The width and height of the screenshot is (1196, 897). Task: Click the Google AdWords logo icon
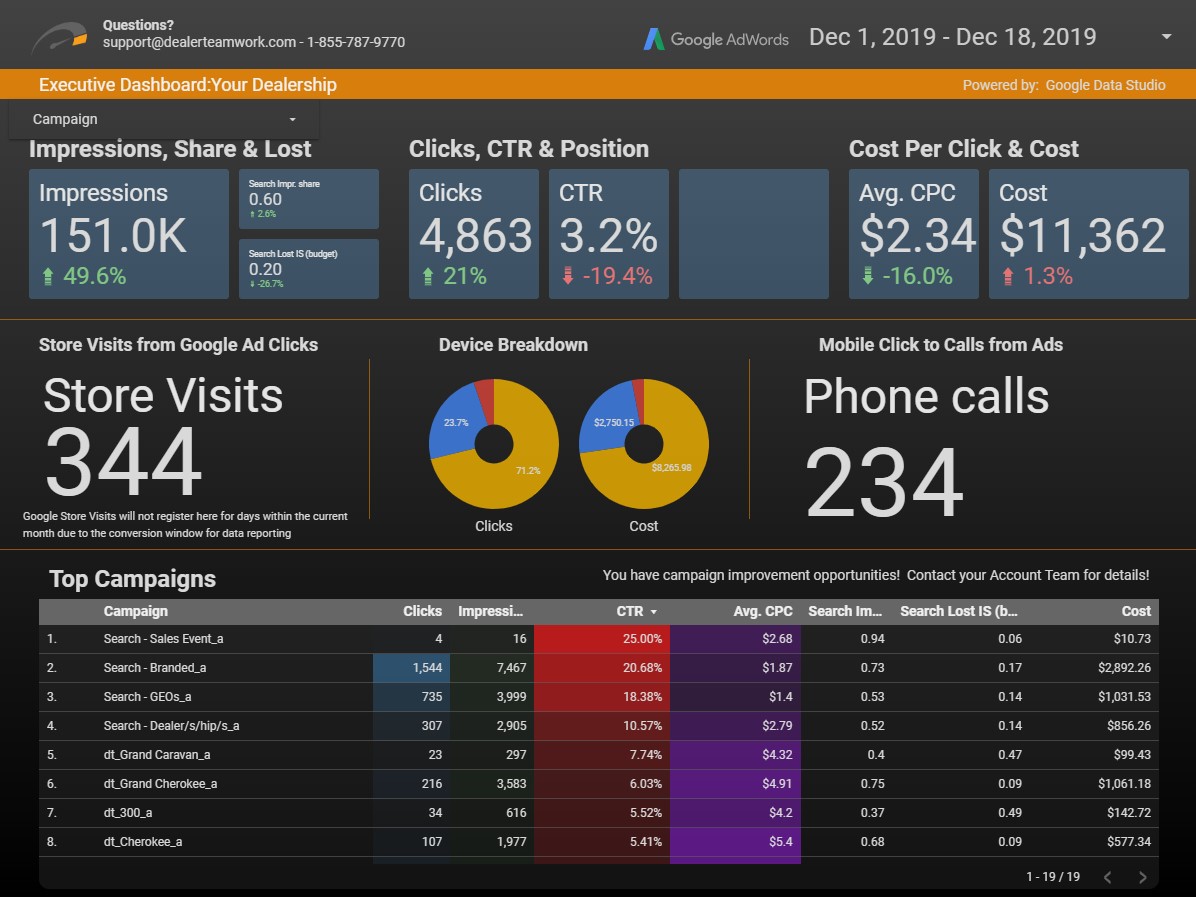(655, 39)
